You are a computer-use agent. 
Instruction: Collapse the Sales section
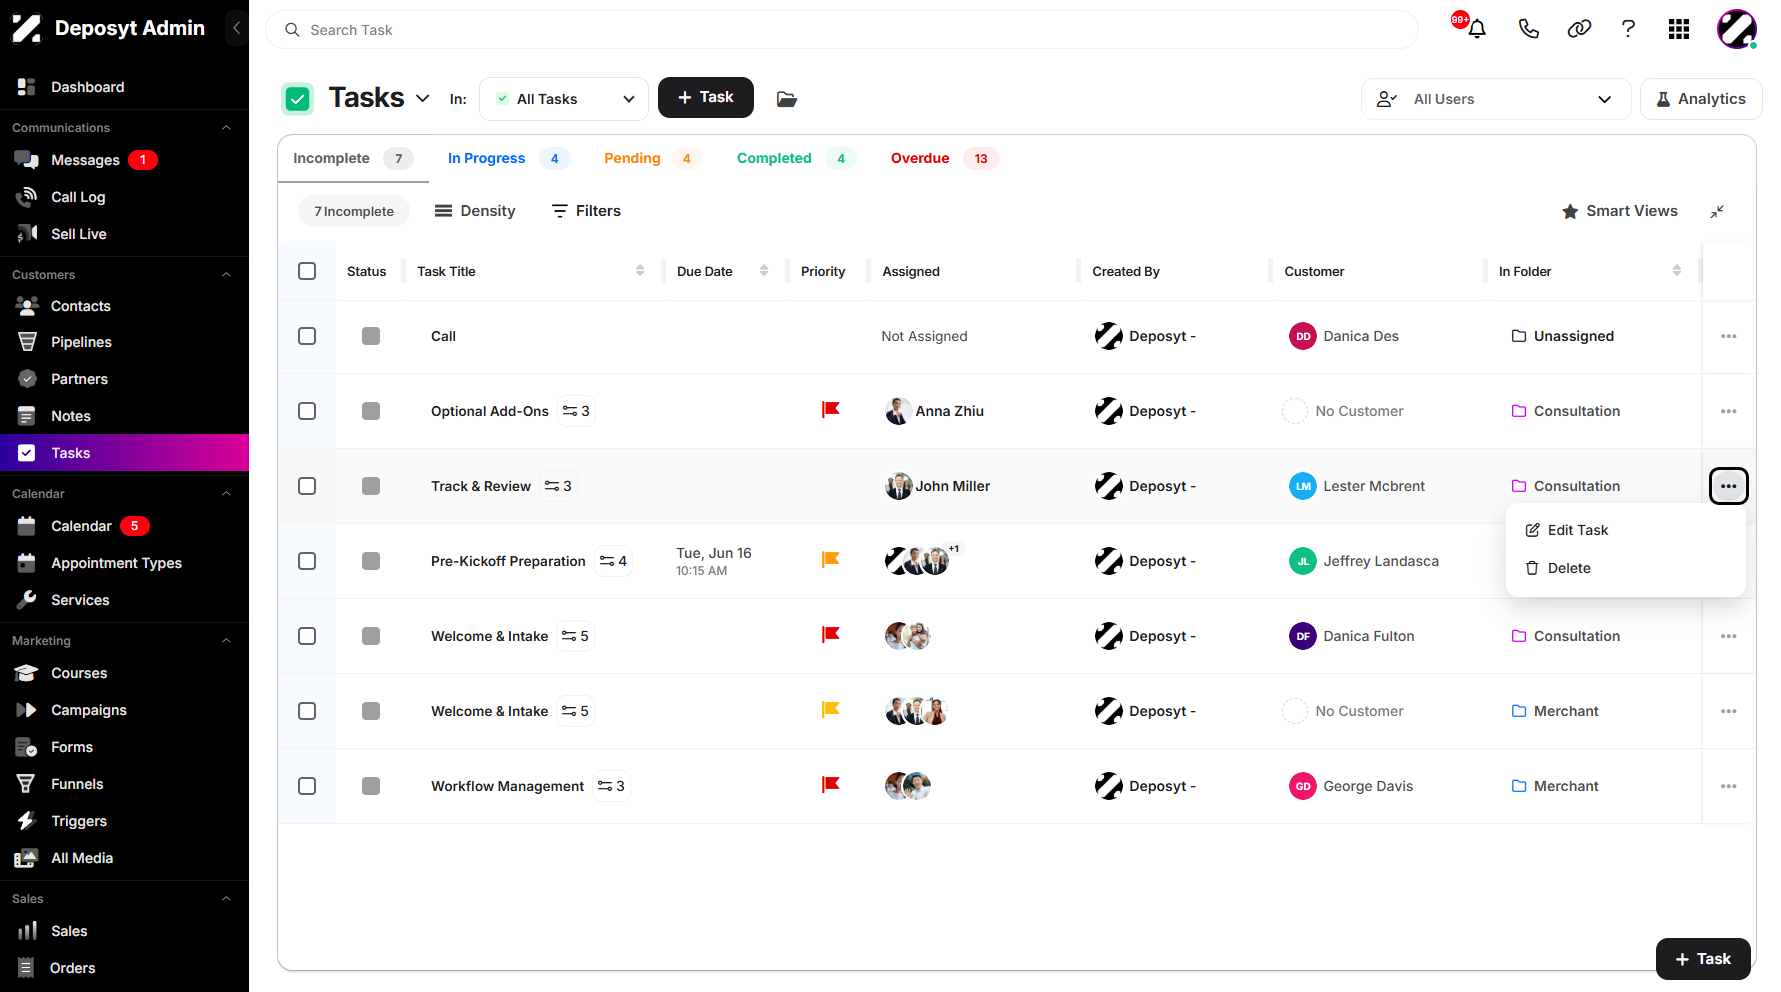click(x=226, y=899)
